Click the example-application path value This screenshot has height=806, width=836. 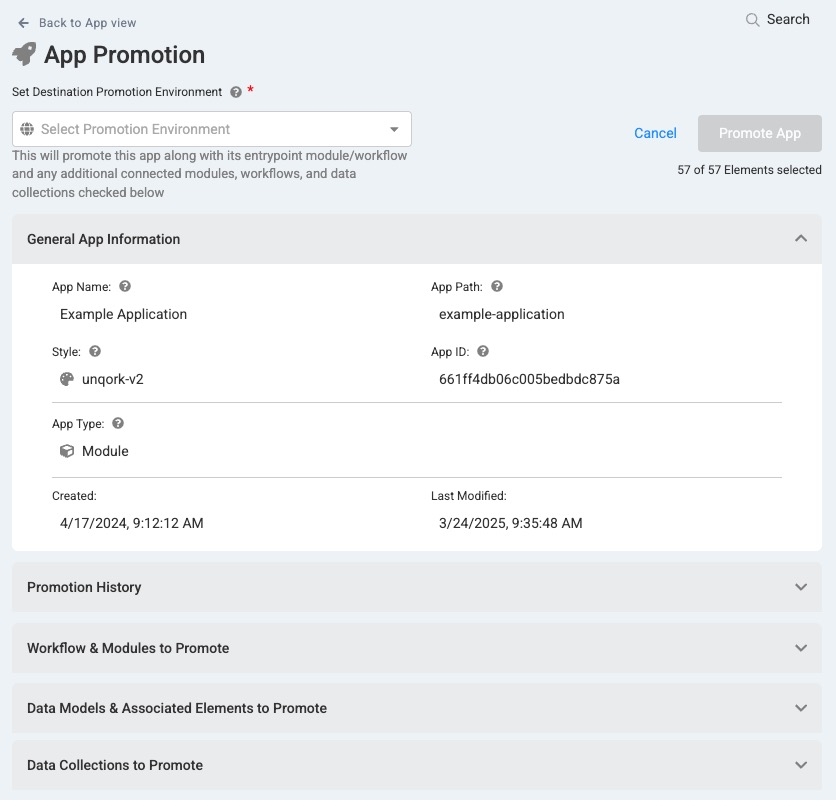tap(501, 315)
